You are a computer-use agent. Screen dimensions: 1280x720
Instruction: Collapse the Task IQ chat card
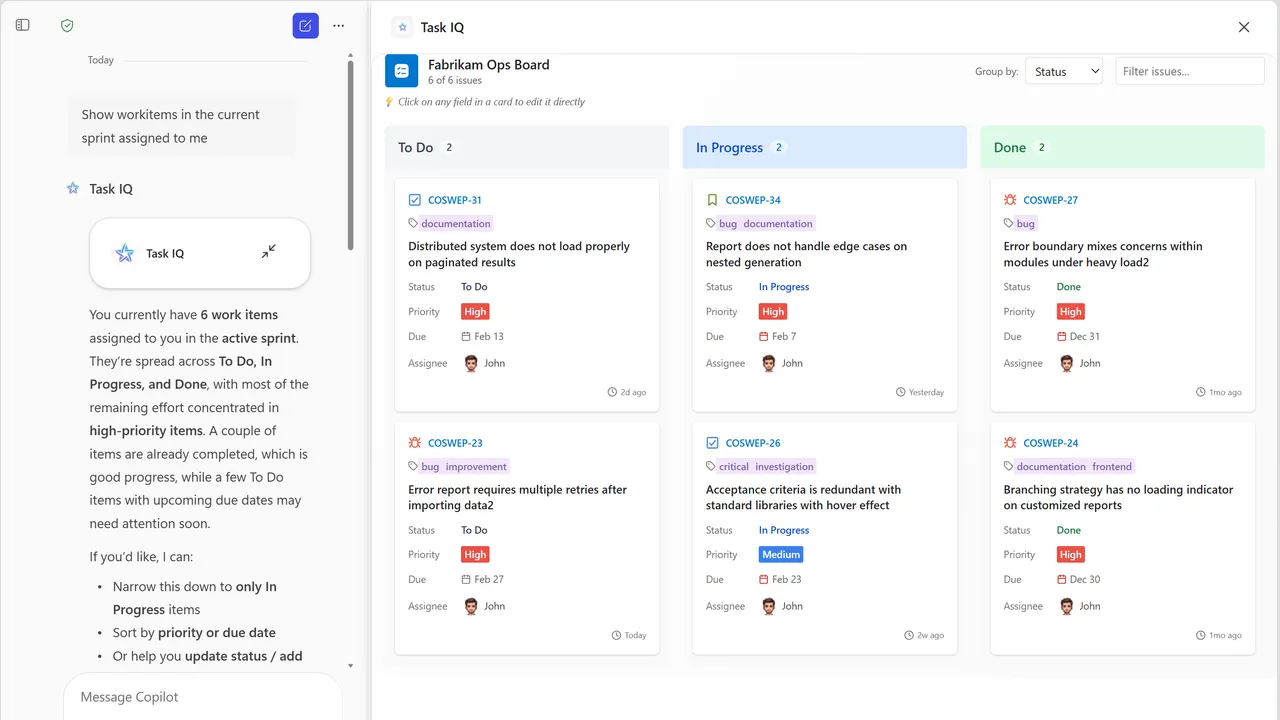click(x=269, y=252)
